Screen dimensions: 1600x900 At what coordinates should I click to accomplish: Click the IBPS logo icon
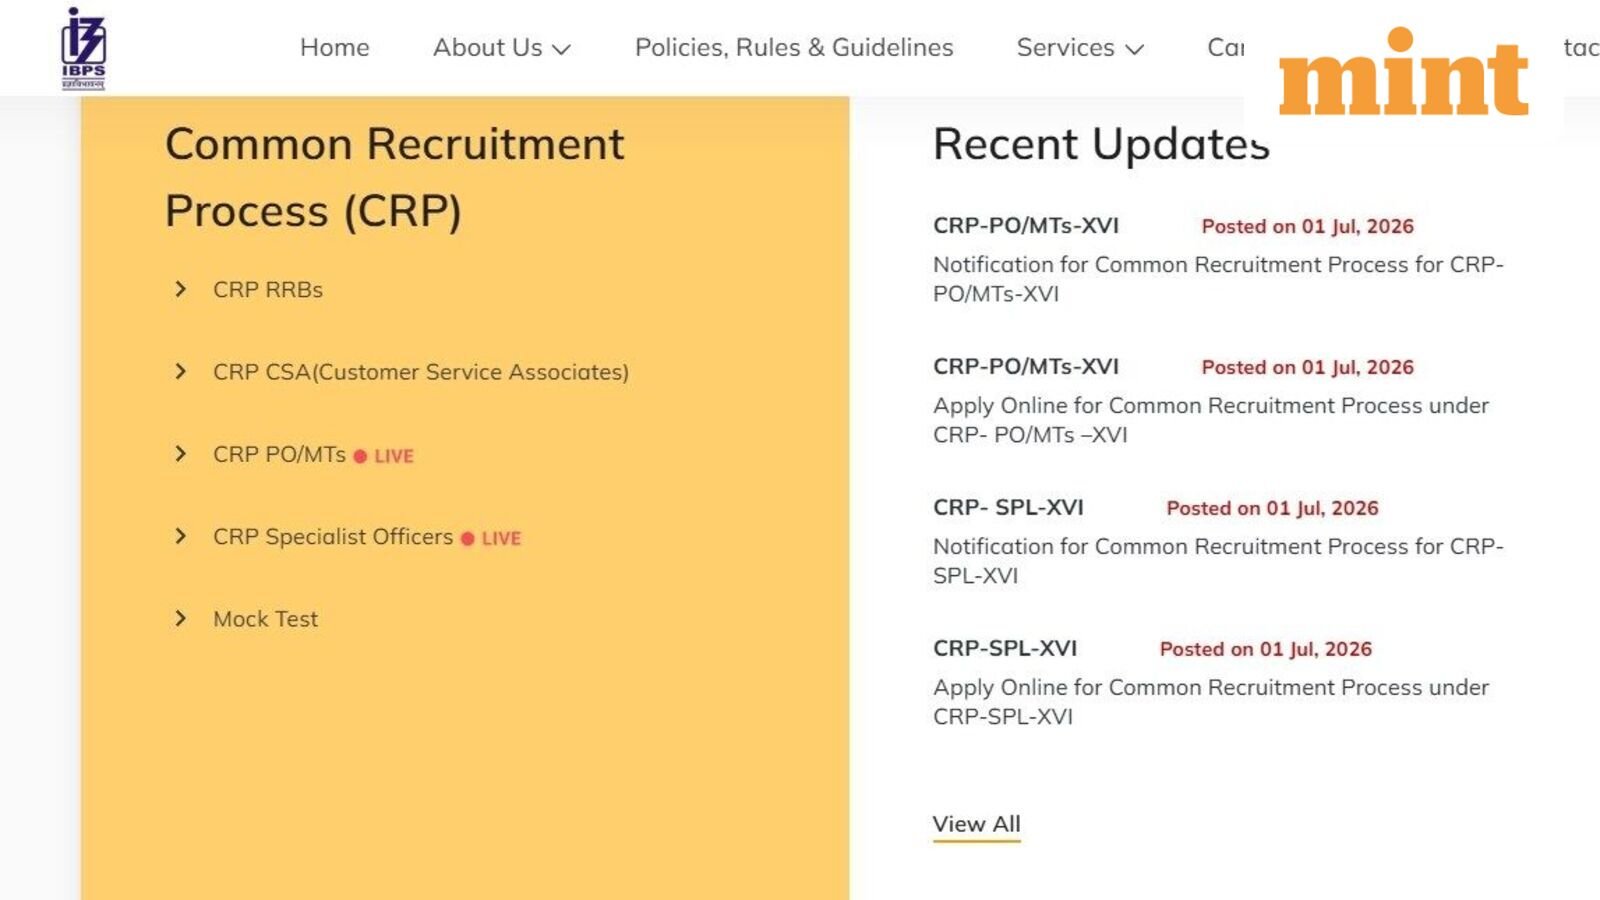click(x=83, y=48)
